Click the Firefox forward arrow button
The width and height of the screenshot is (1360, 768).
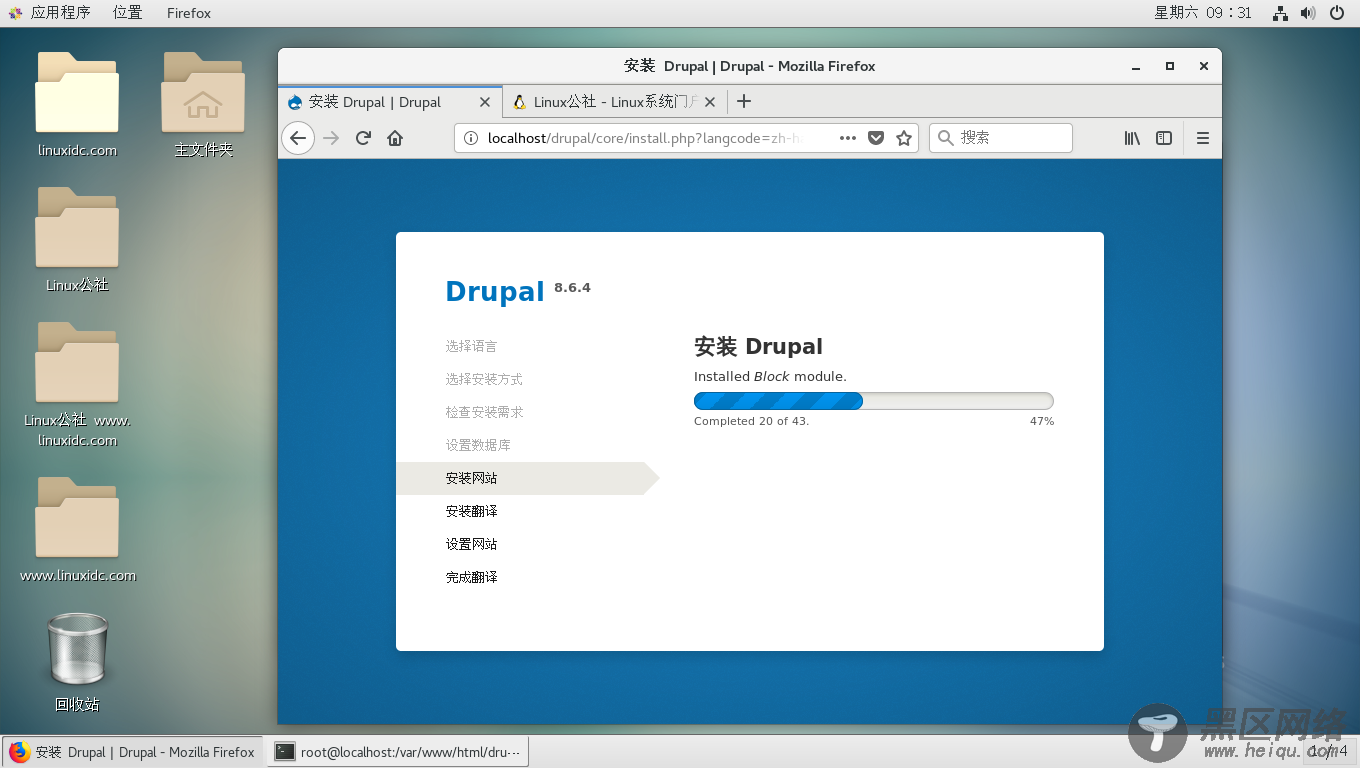click(331, 138)
